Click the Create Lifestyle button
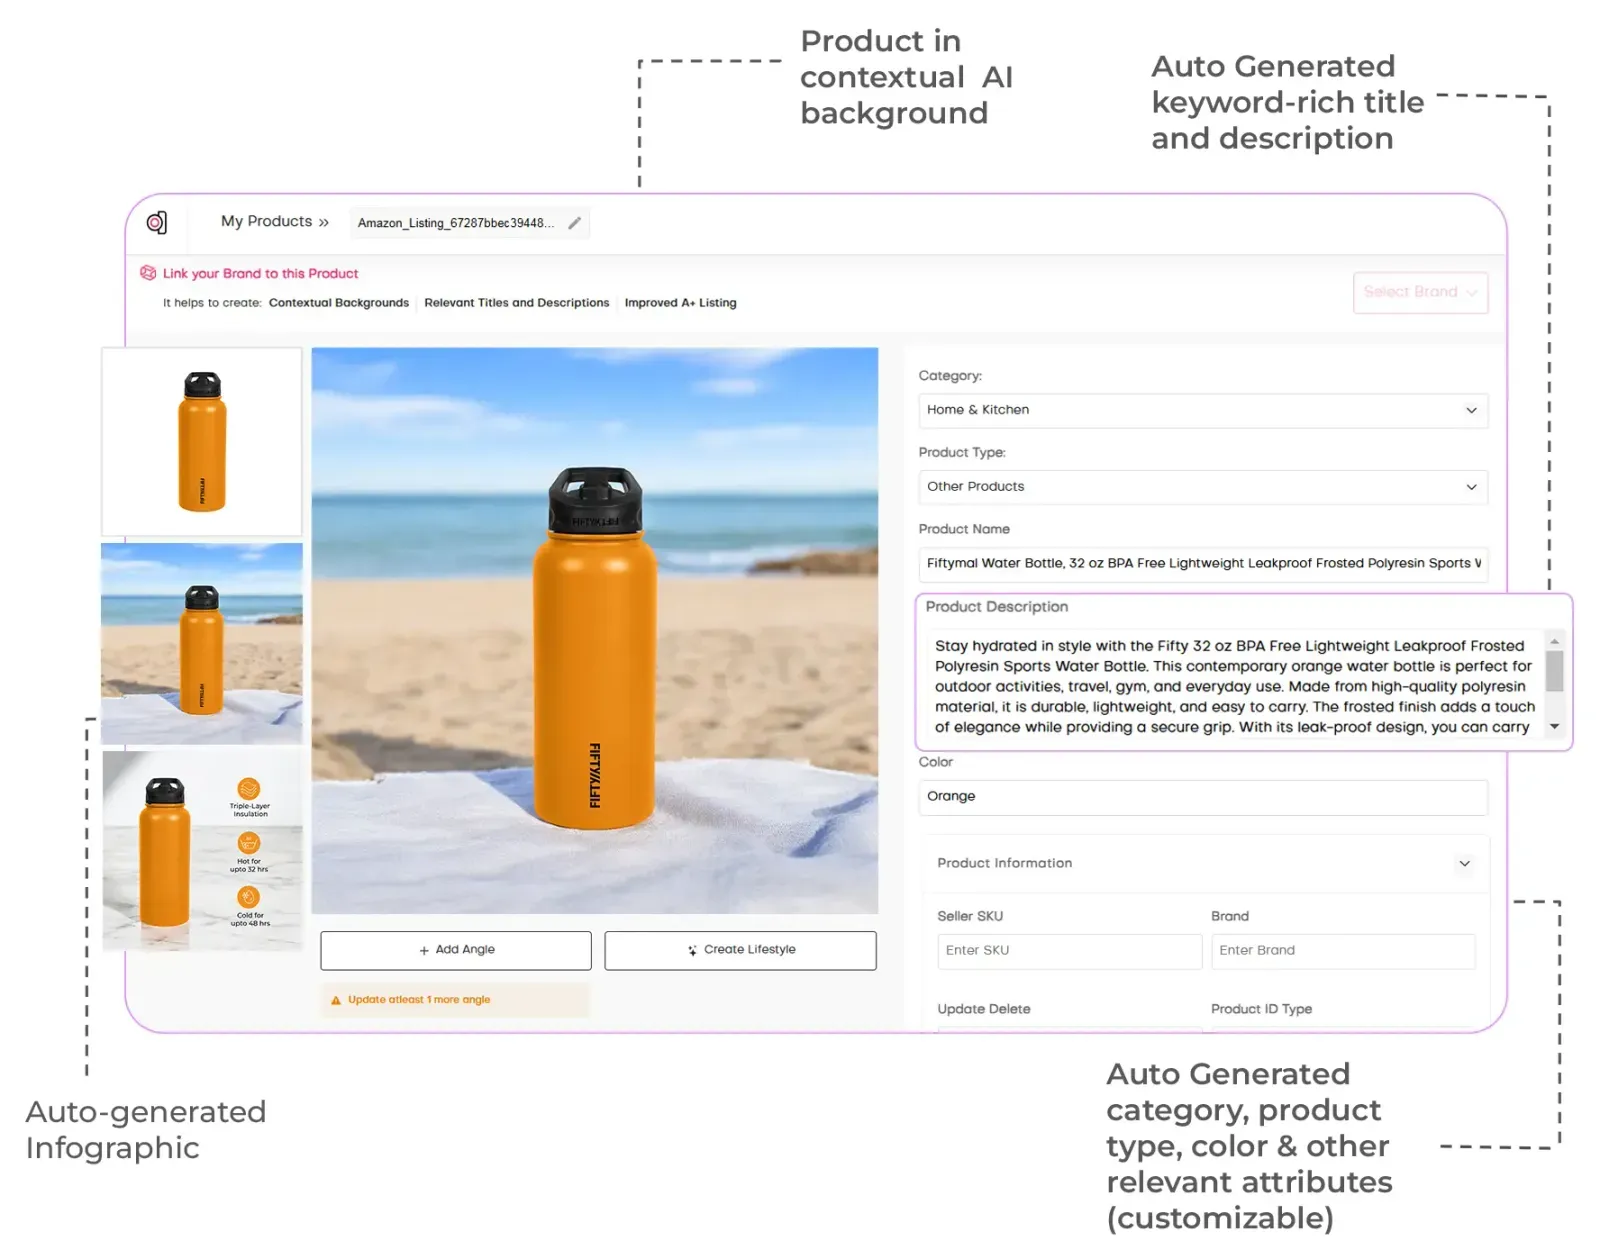The width and height of the screenshot is (1600, 1259). (x=740, y=950)
